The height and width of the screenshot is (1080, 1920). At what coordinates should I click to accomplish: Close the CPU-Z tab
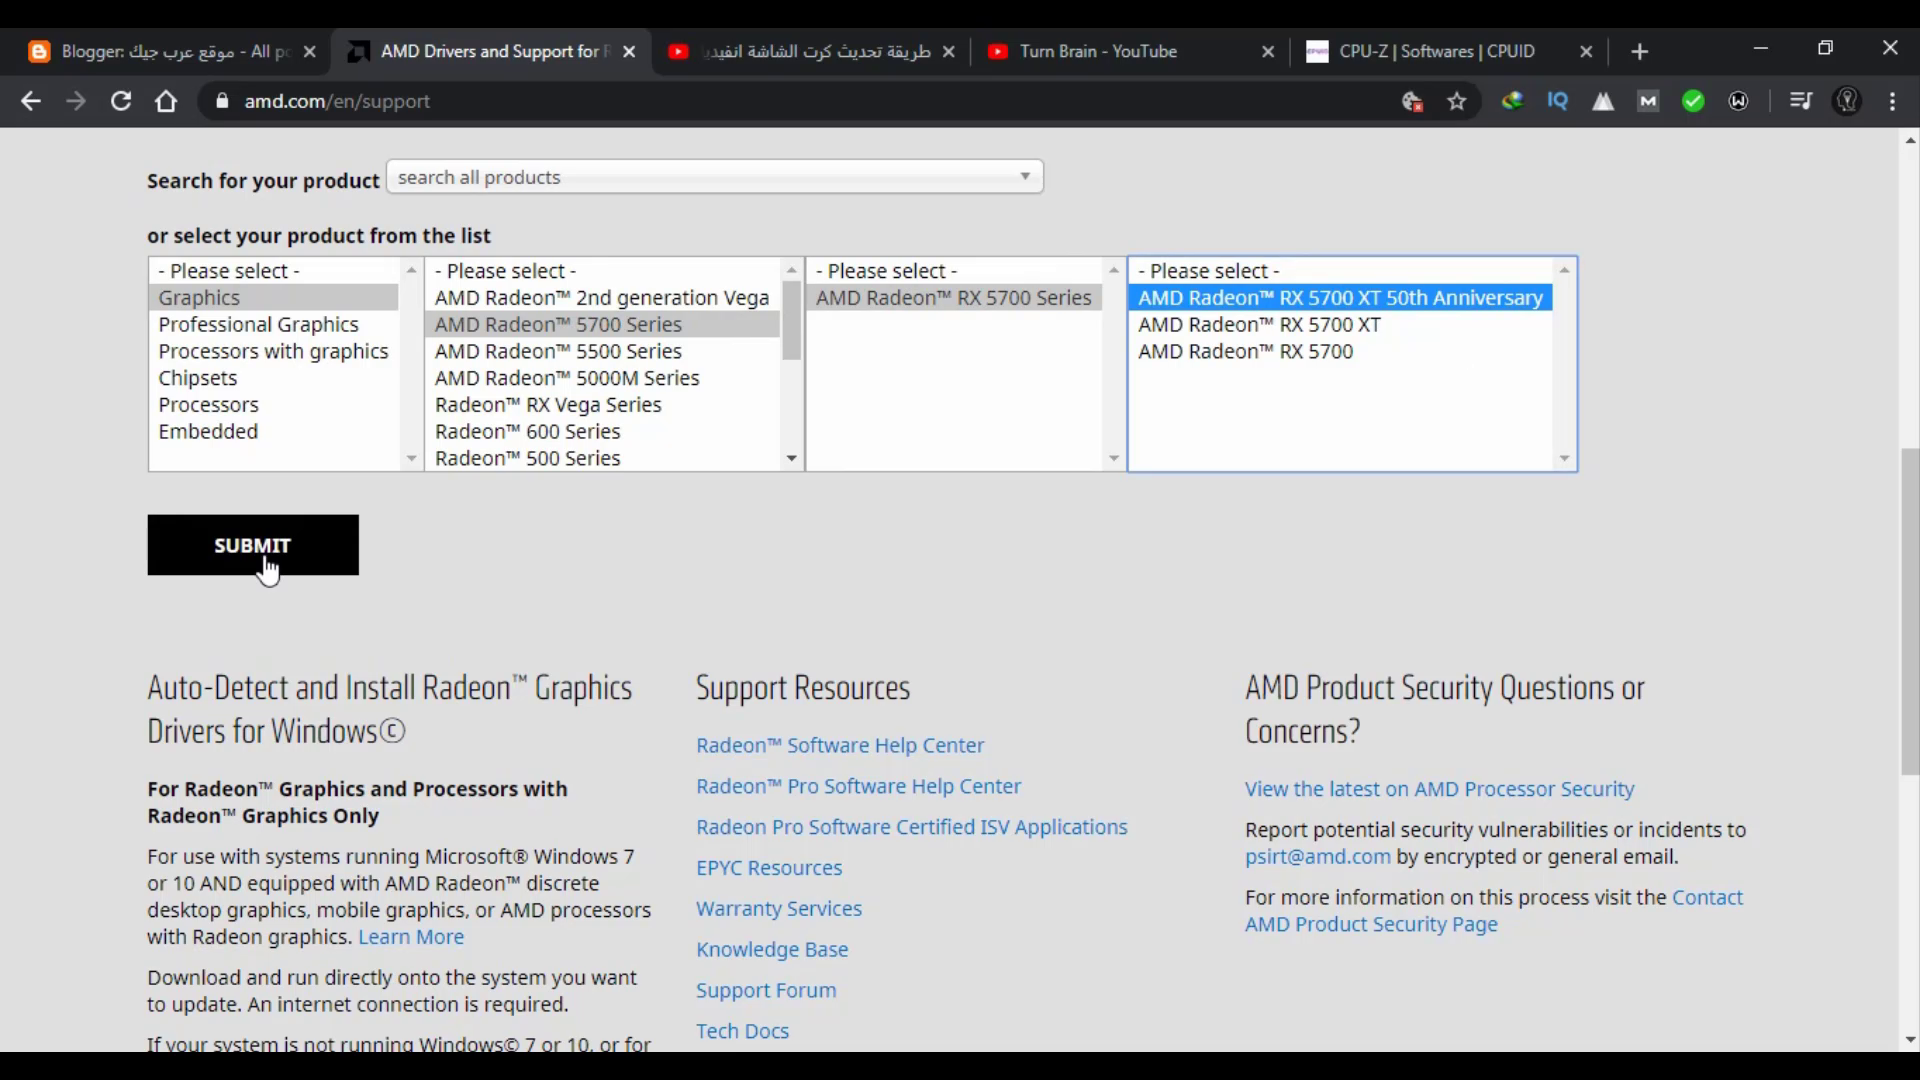1586,51
